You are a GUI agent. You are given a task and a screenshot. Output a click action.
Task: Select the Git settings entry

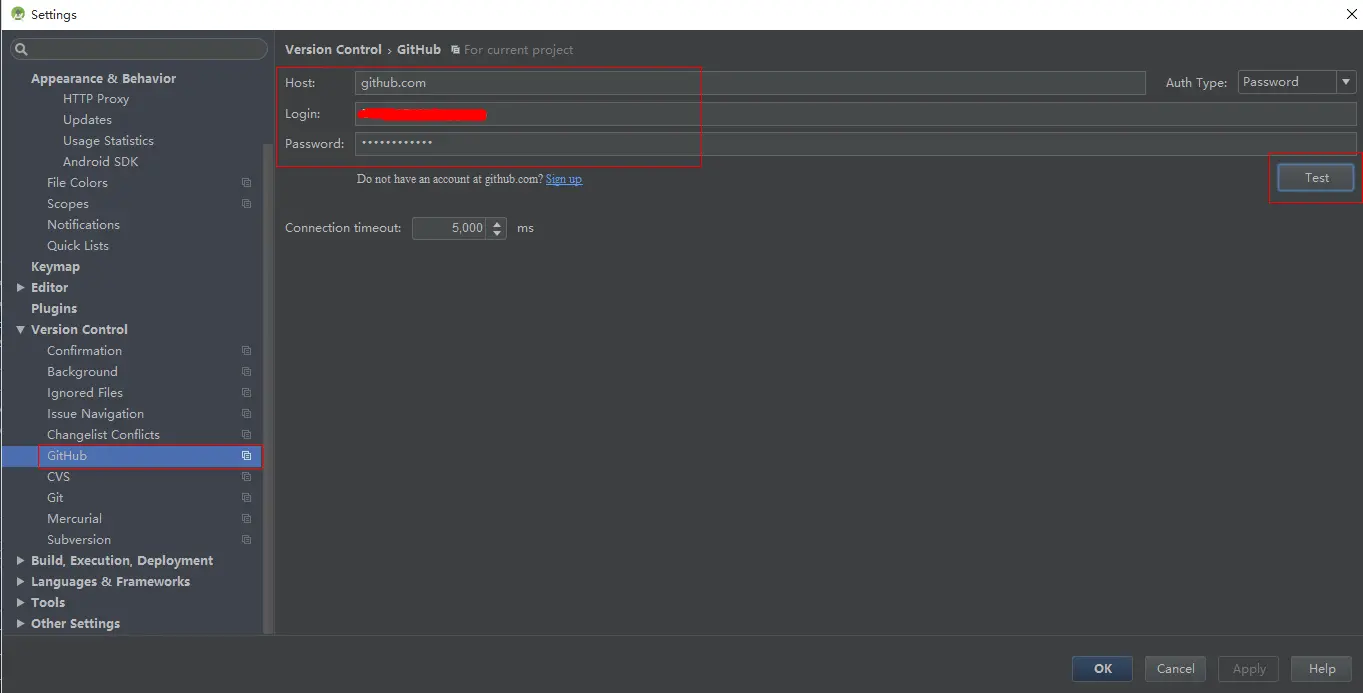55,498
